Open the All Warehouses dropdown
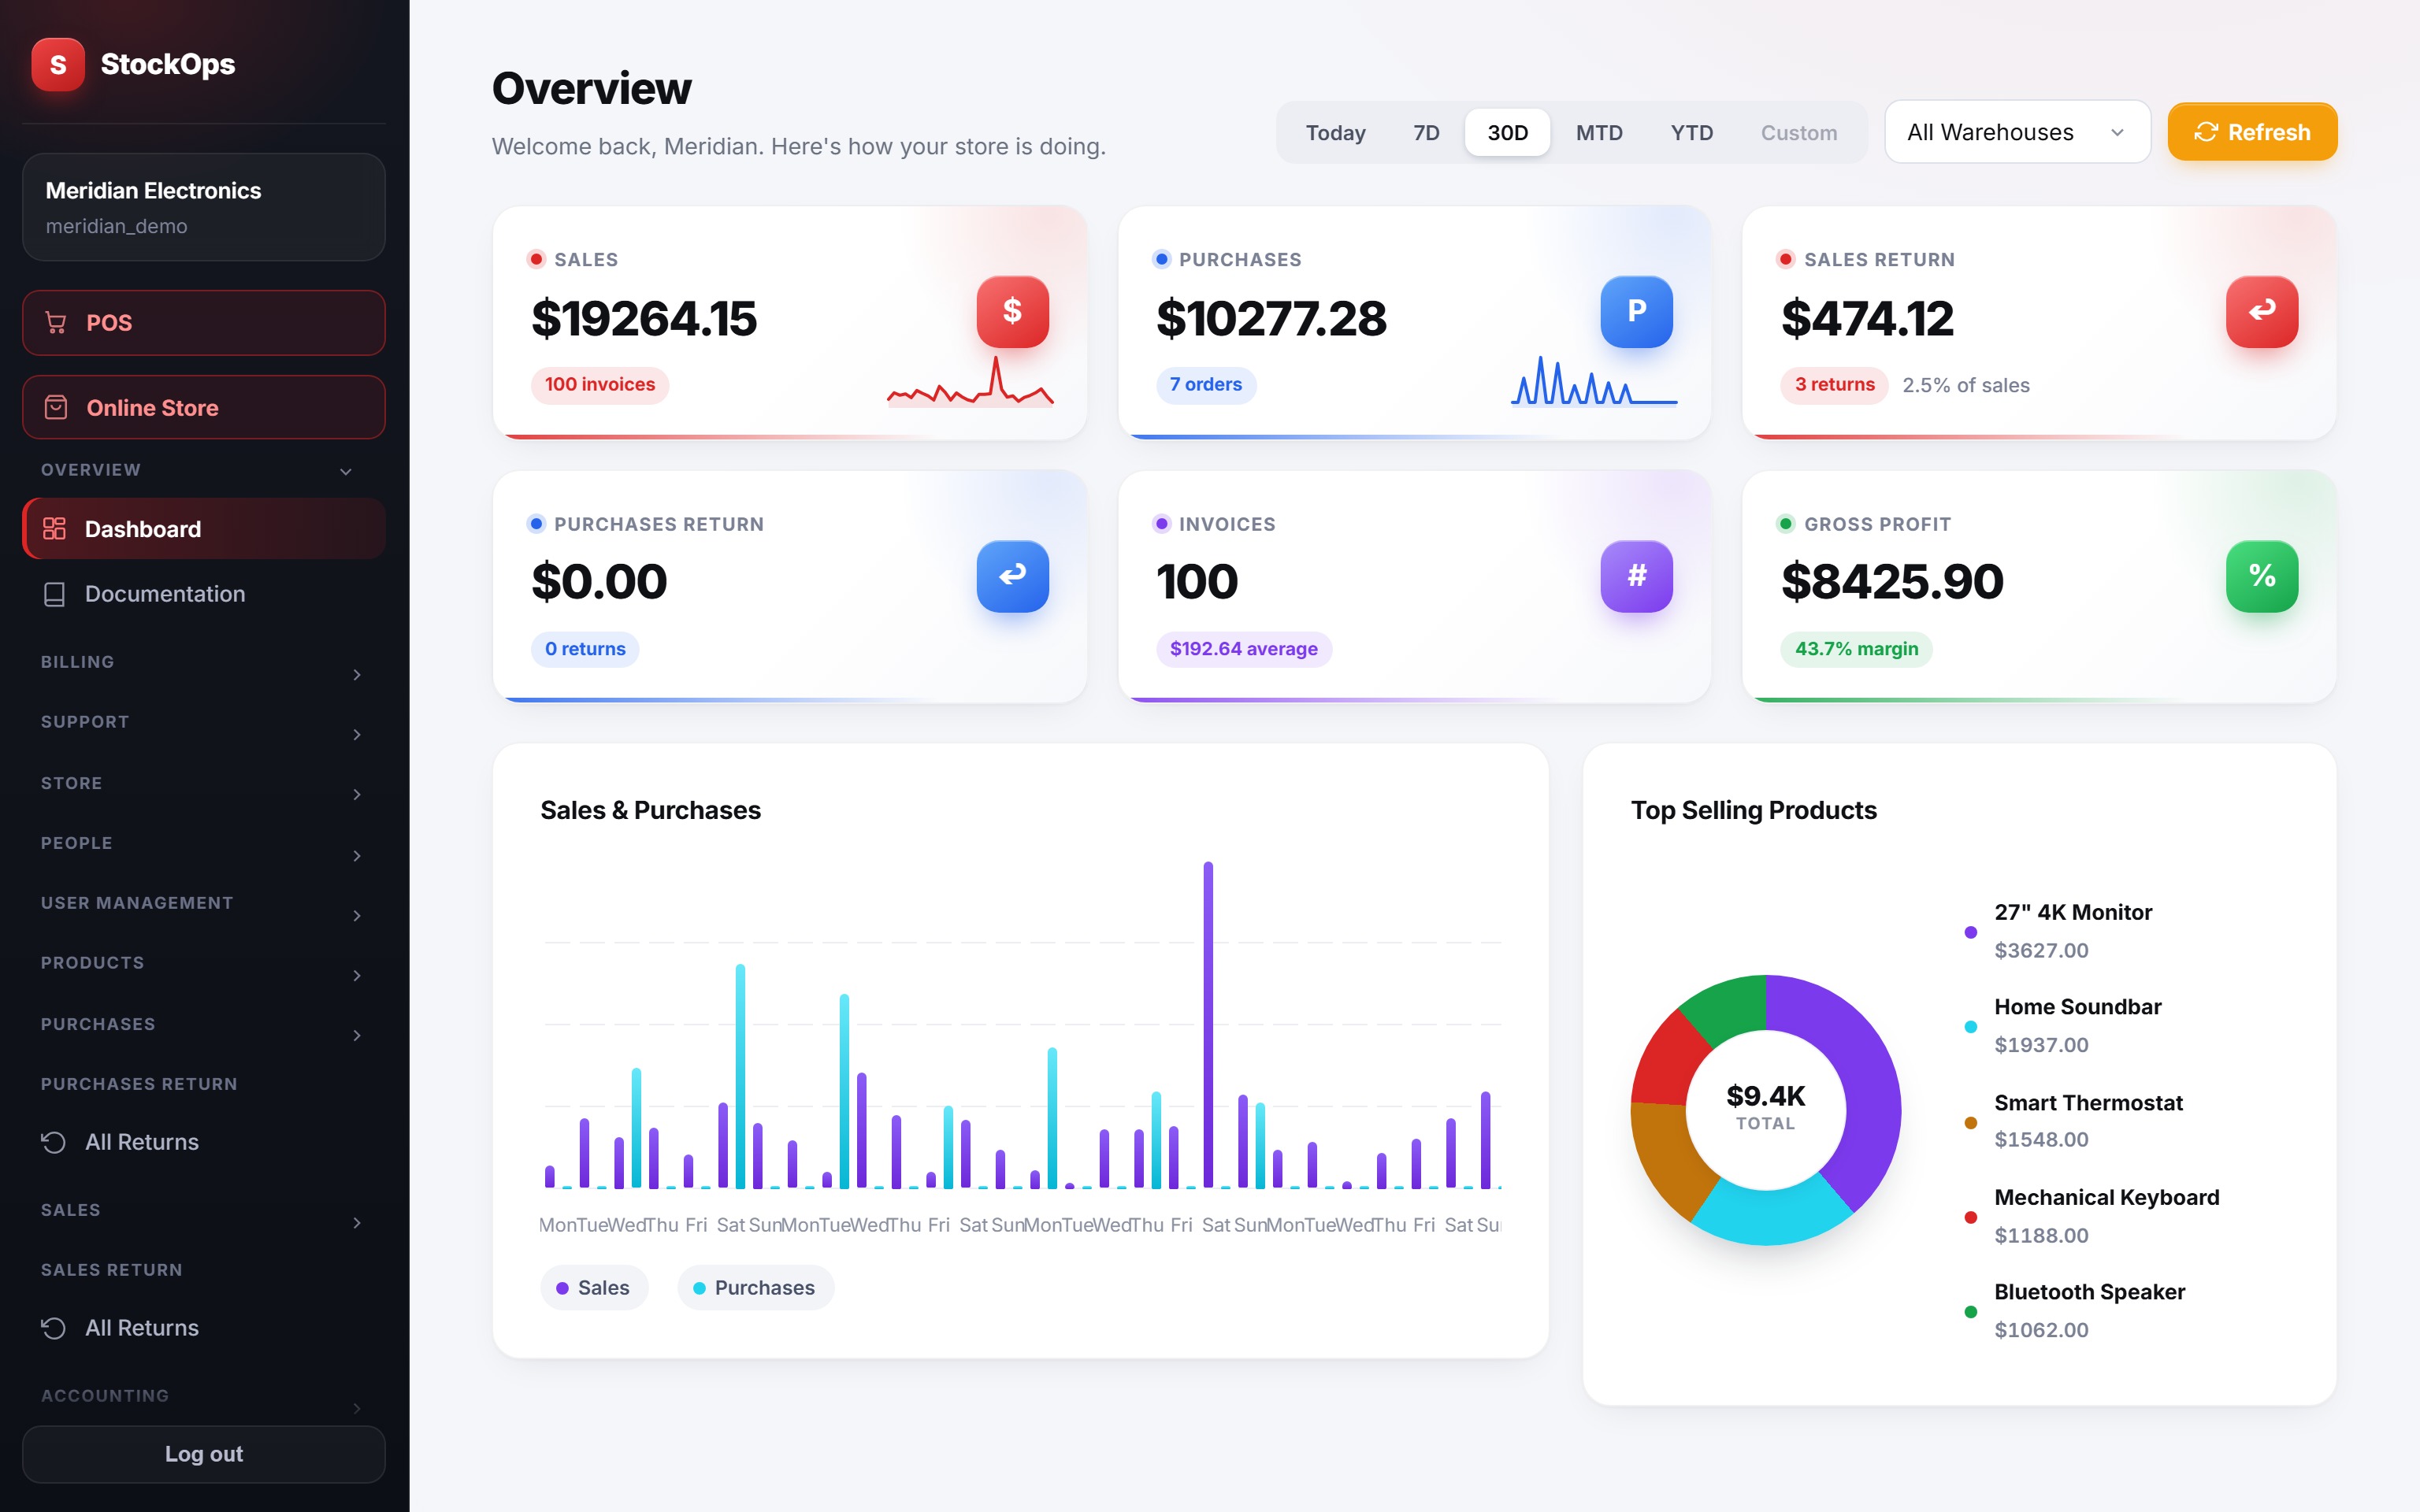The image size is (2420, 1512). [x=2017, y=132]
